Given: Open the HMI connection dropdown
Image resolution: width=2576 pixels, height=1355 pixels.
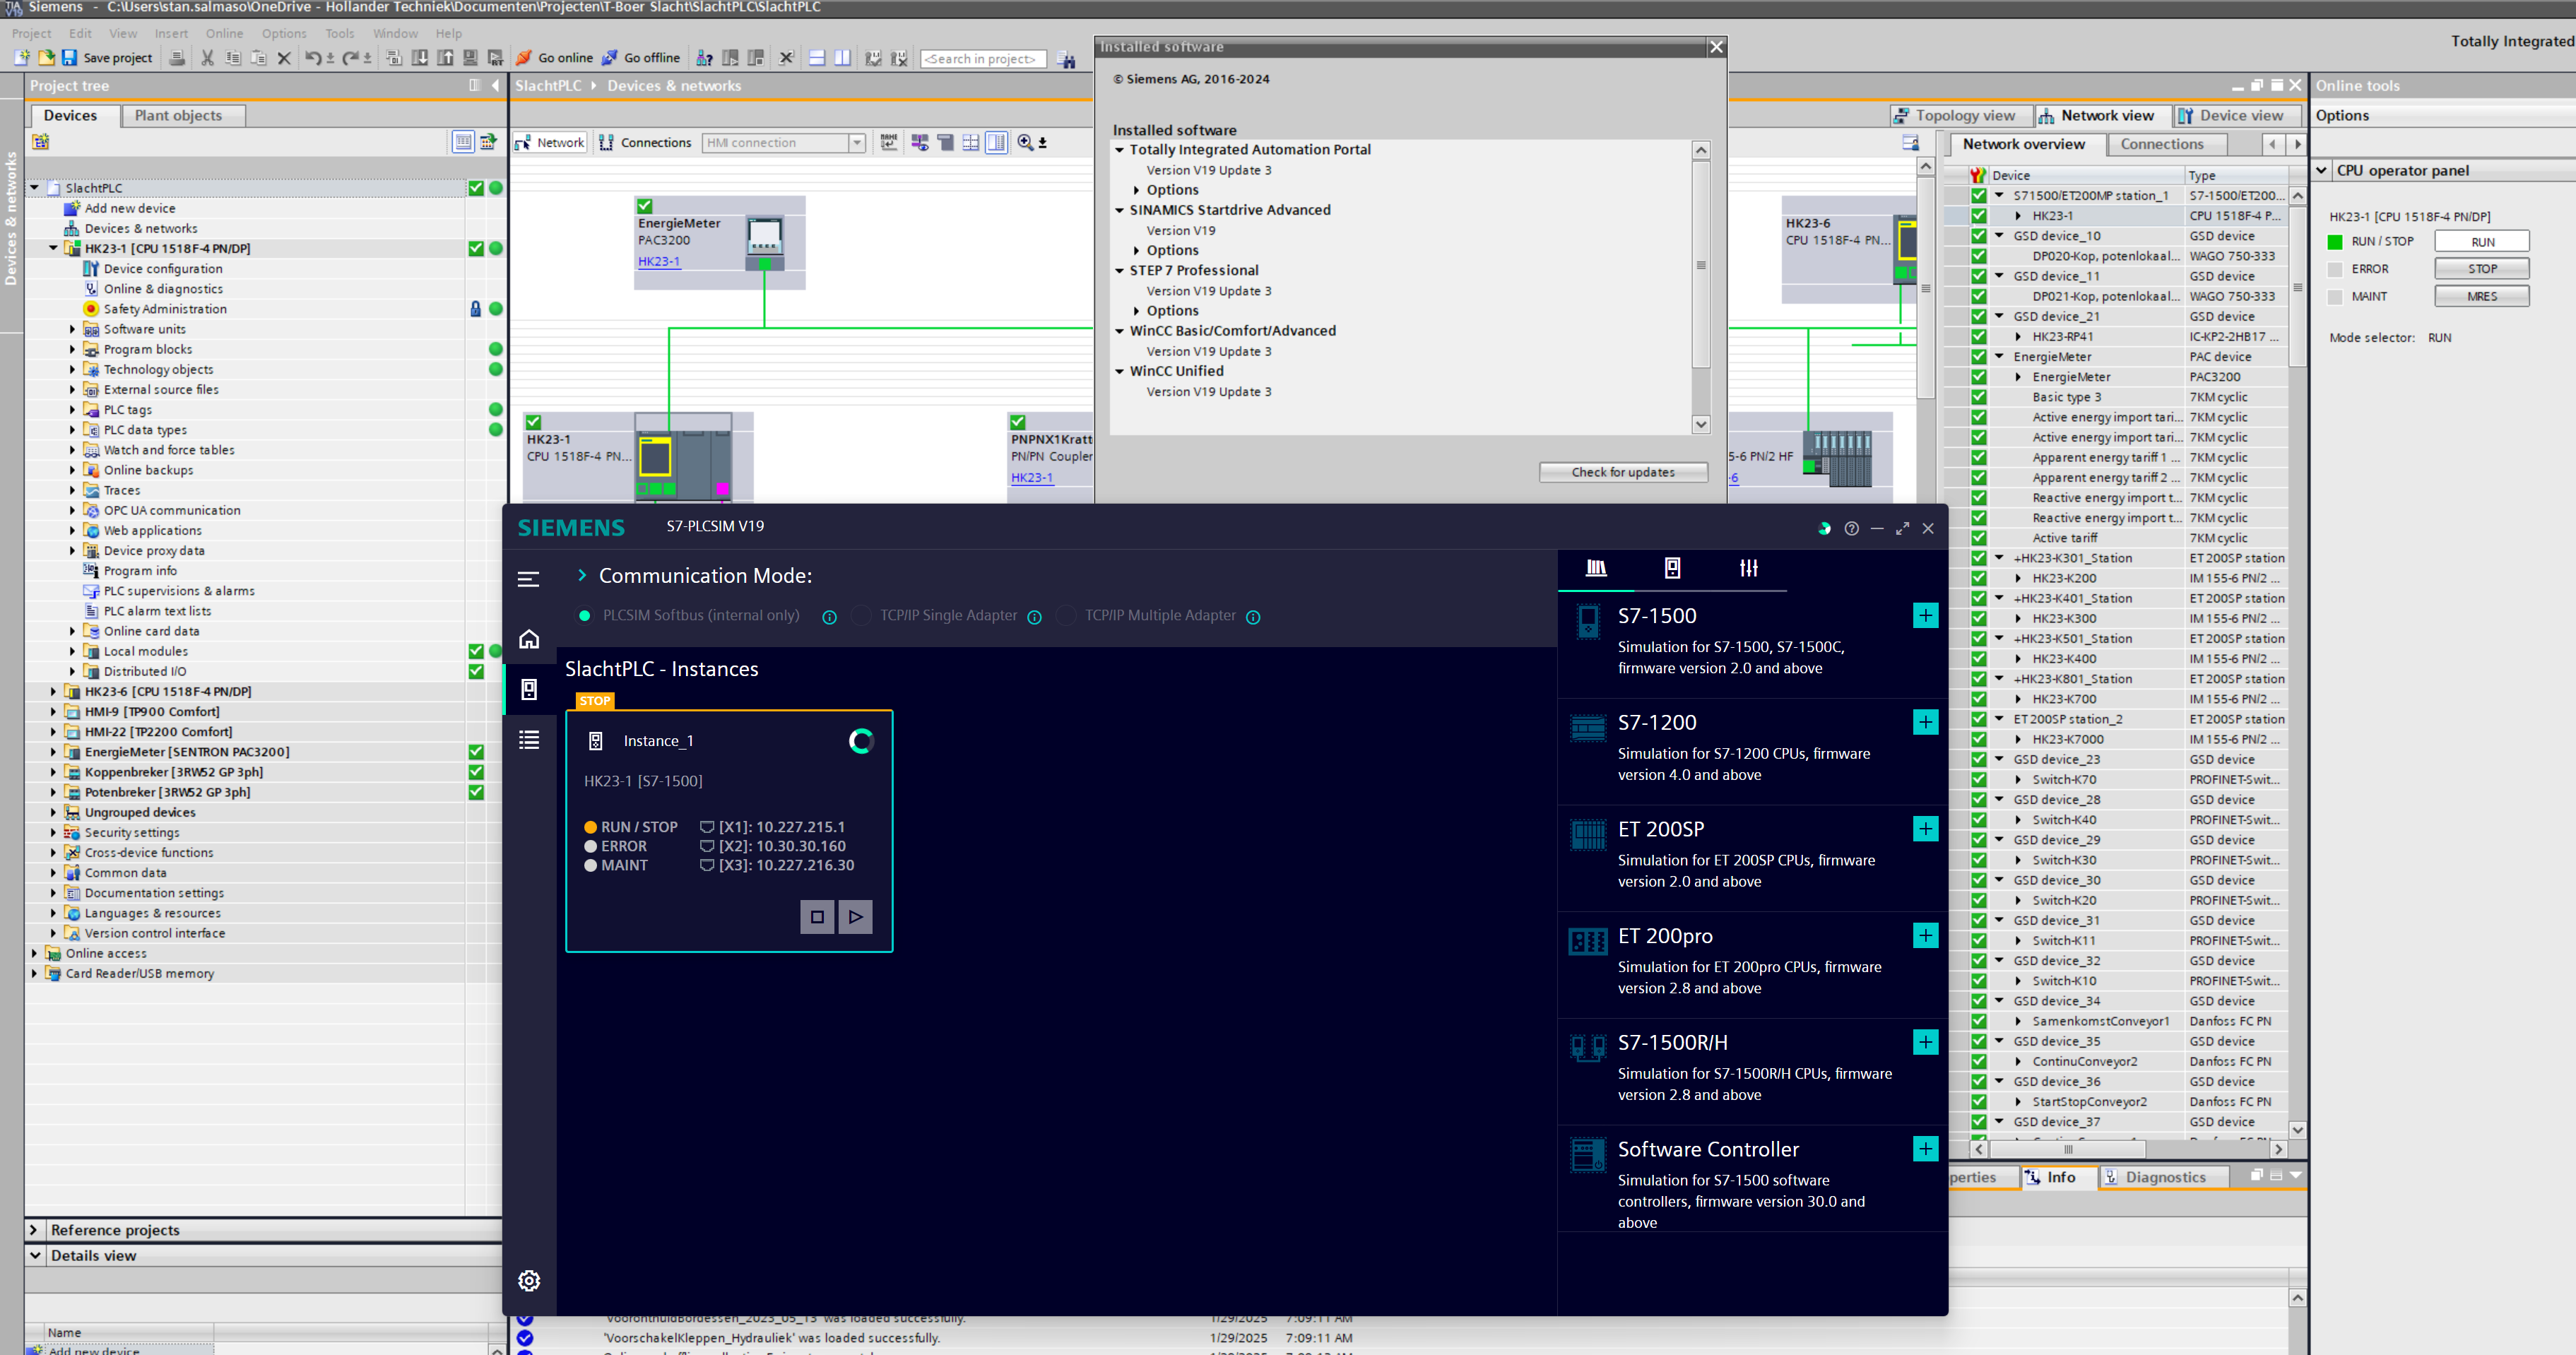Looking at the screenshot, I should point(857,143).
